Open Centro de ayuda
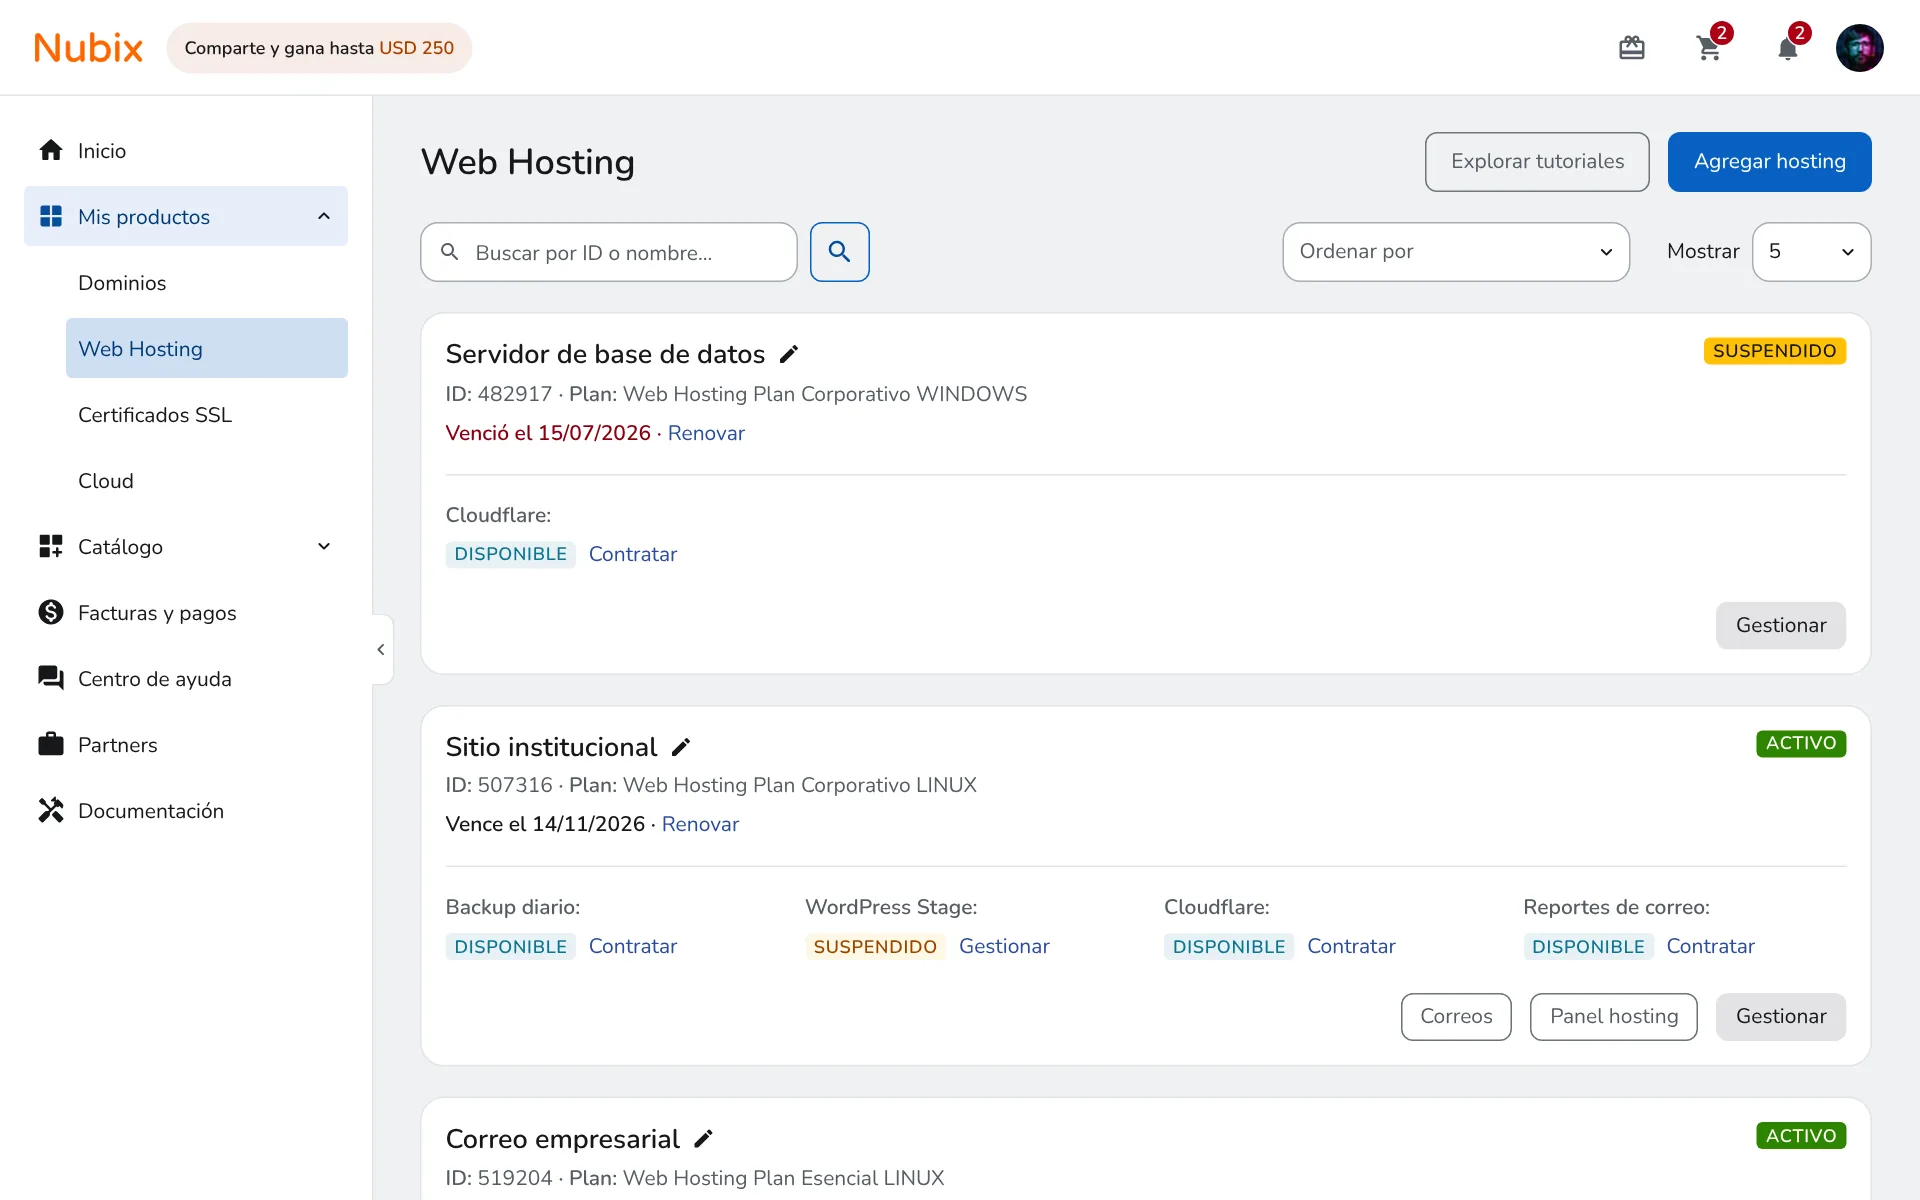This screenshot has height=1200, width=1920. 186,679
